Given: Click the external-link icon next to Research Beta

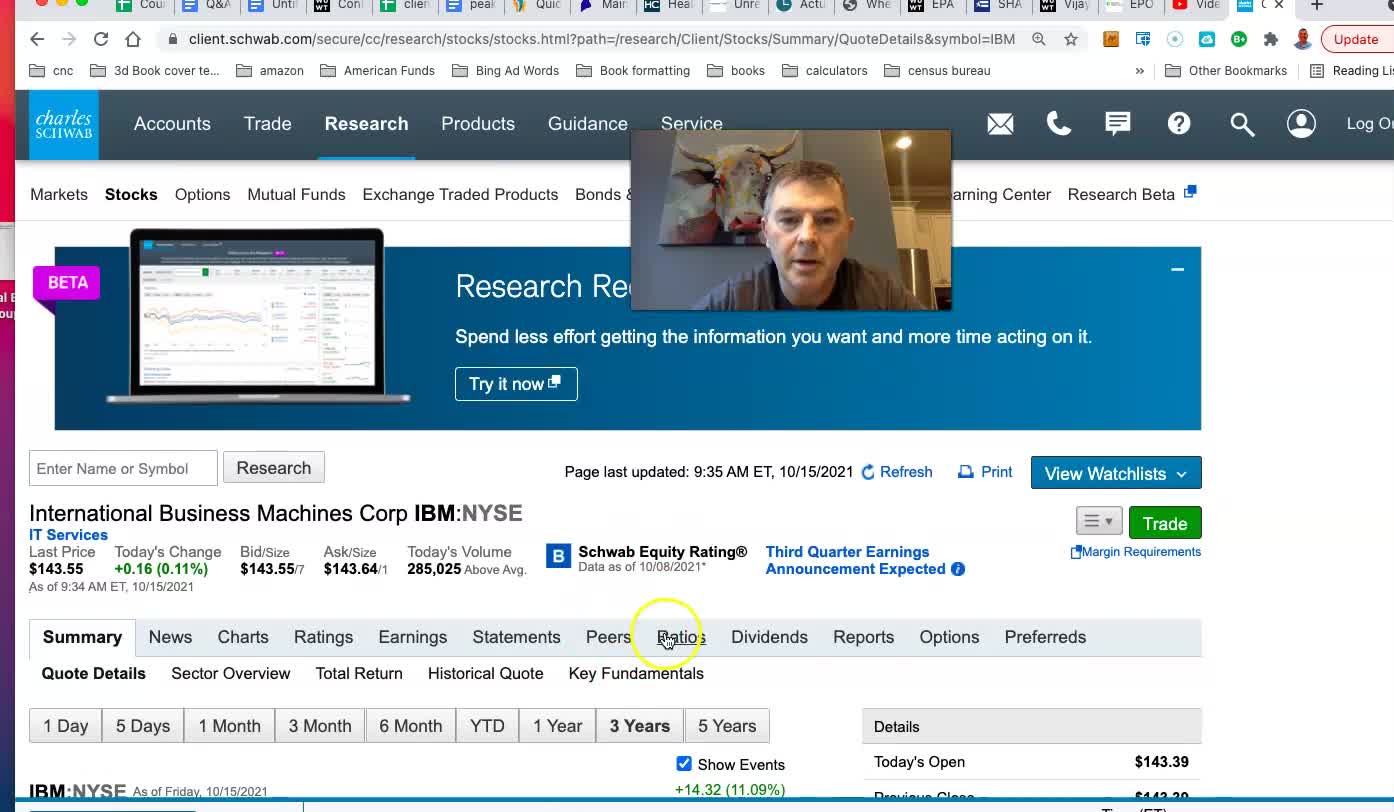Looking at the screenshot, I should coord(1190,192).
